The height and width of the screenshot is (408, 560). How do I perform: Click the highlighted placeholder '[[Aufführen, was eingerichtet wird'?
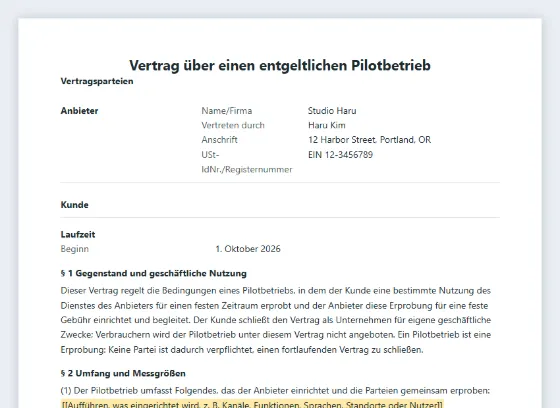(x=252, y=404)
